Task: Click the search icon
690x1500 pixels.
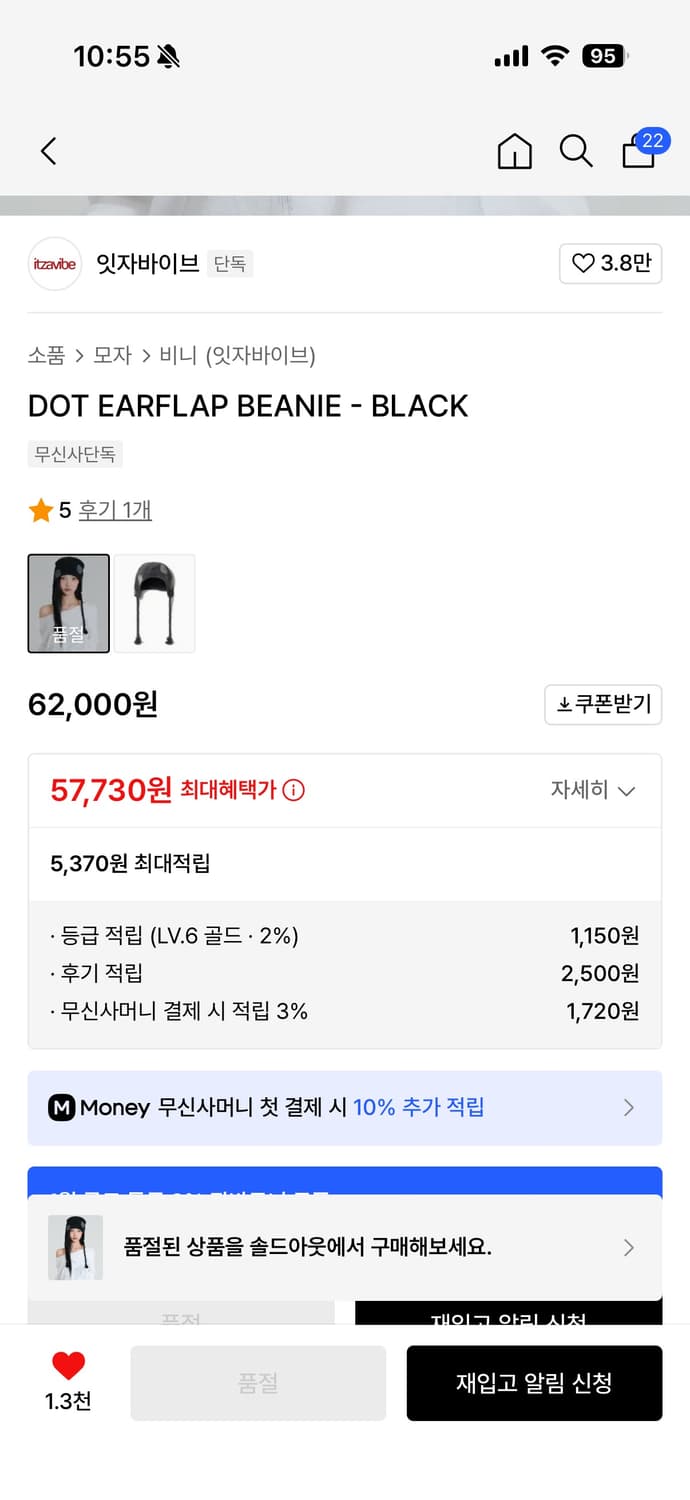Action: pyautogui.click(x=576, y=151)
